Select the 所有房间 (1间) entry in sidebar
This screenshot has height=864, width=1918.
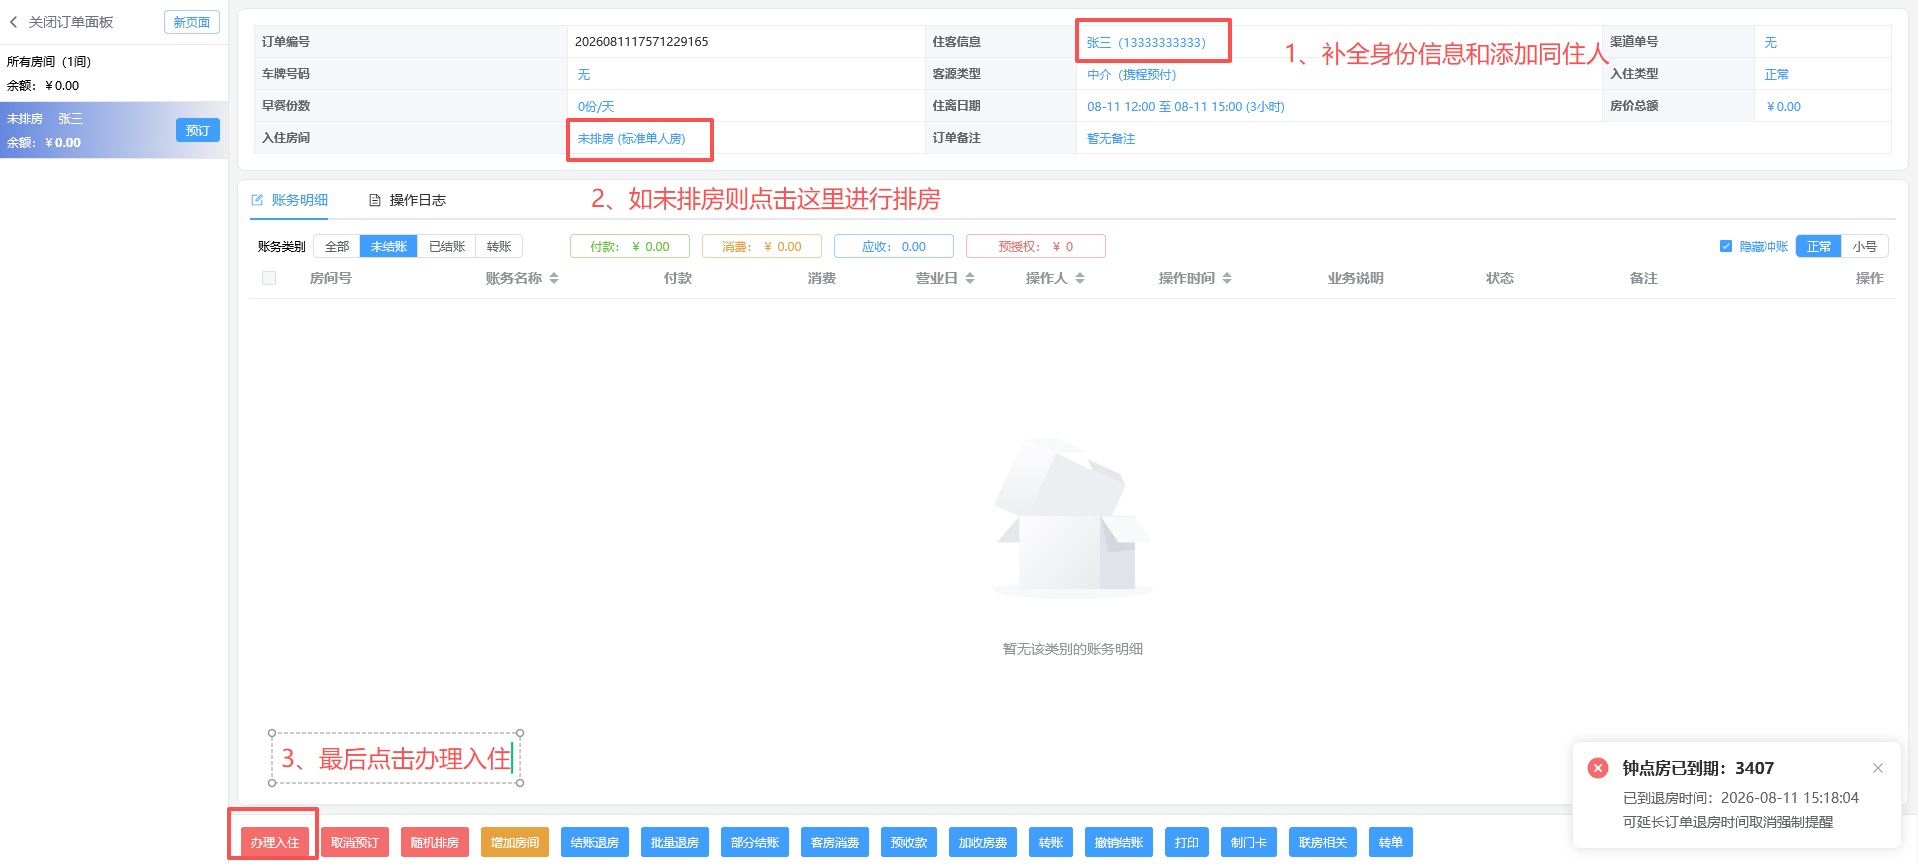(x=114, y=73)
